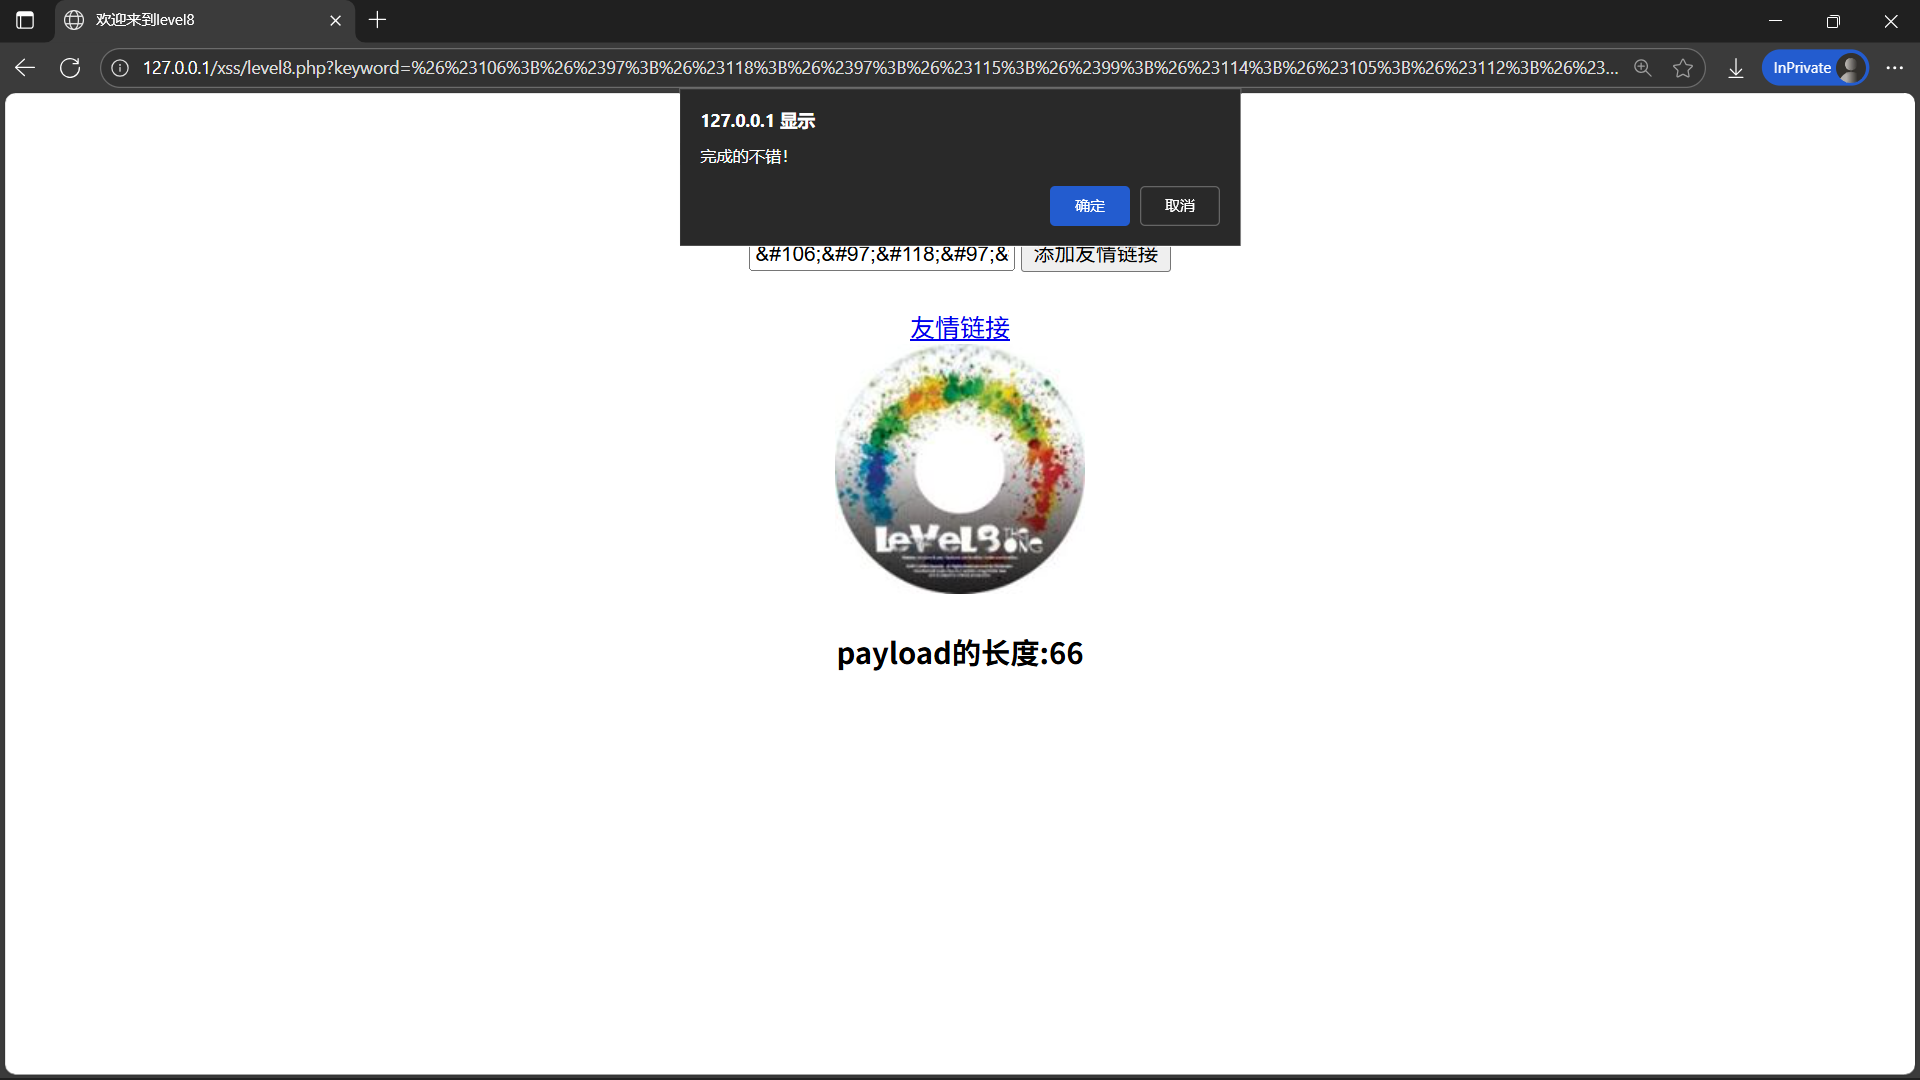Viewport: 1920px width, 1080px height.
Task: Click the browser back arrow
Action: 25,68
